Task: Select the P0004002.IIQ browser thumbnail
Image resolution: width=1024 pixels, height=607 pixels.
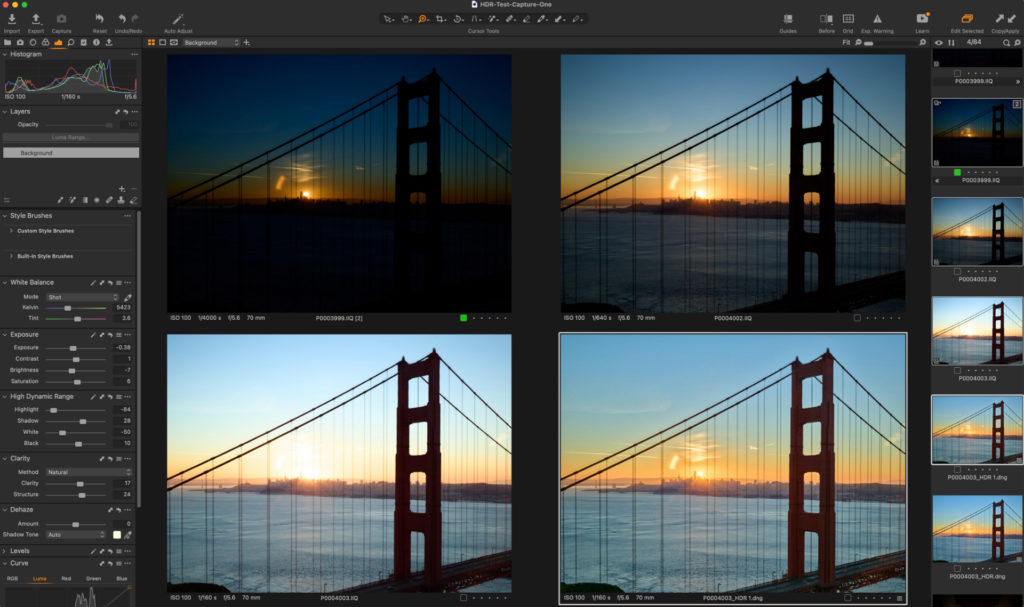Action: tap(977, 231)
